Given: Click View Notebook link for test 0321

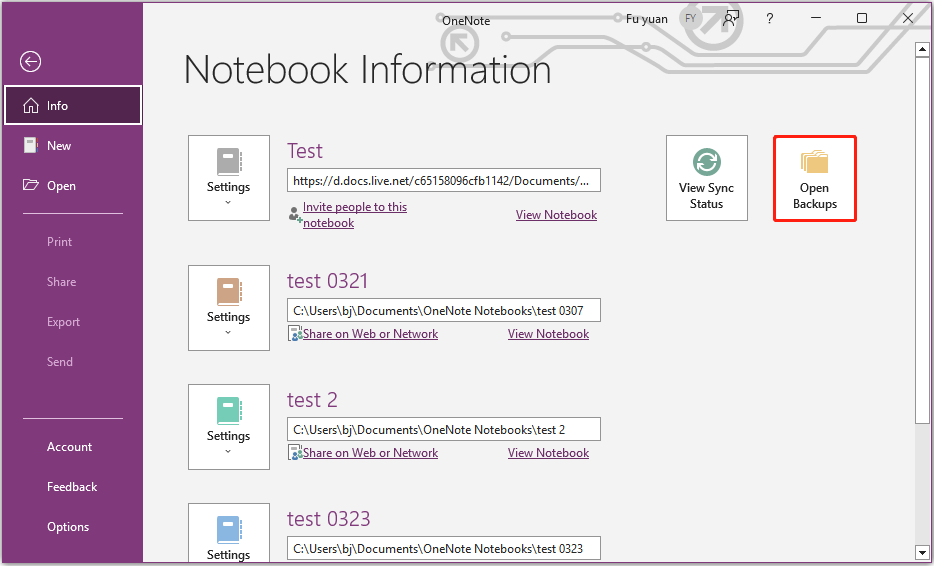Looking at the screenshot, I should coord(549,334).
